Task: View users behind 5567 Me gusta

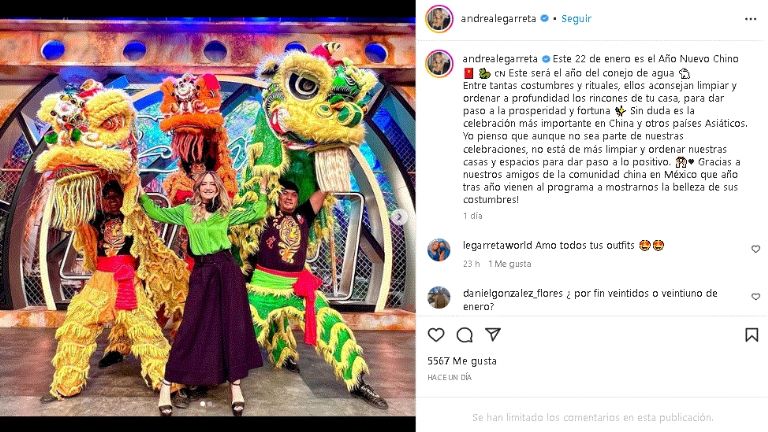Action: (461, 361)
